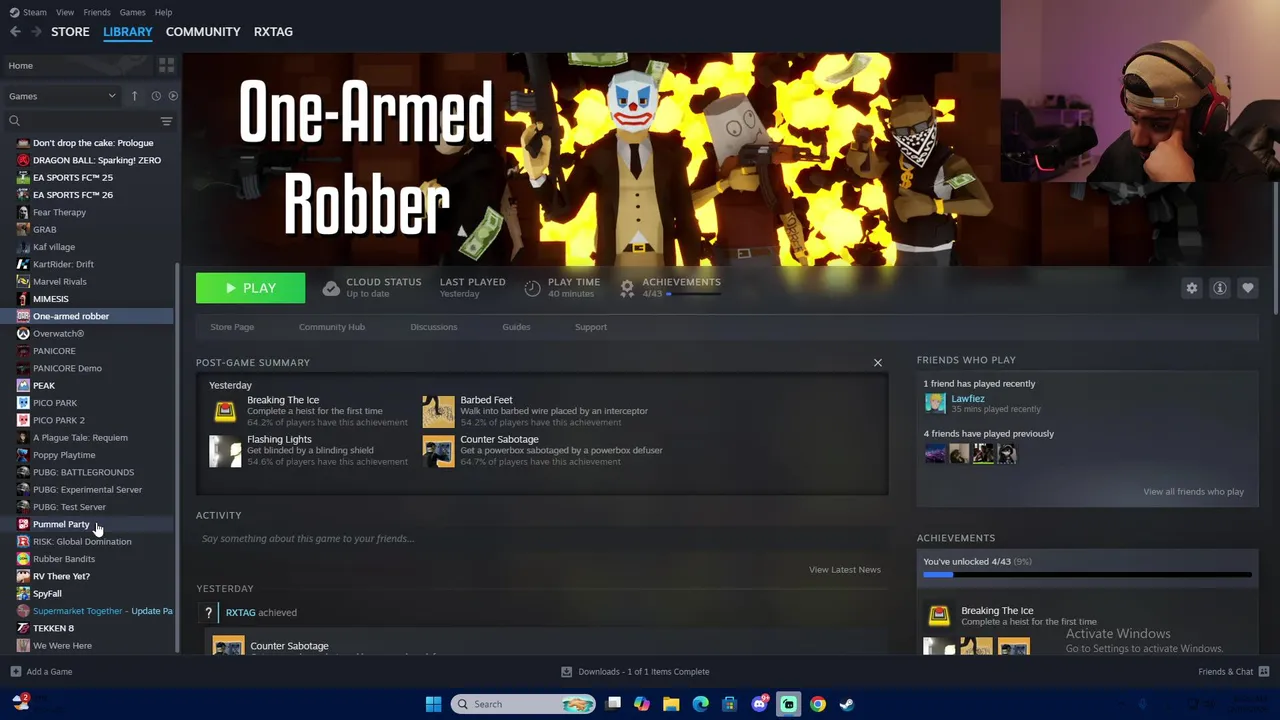Add game to favorites heart icon
Viewport: 1280px width, 720px height.
[1247, 288]
